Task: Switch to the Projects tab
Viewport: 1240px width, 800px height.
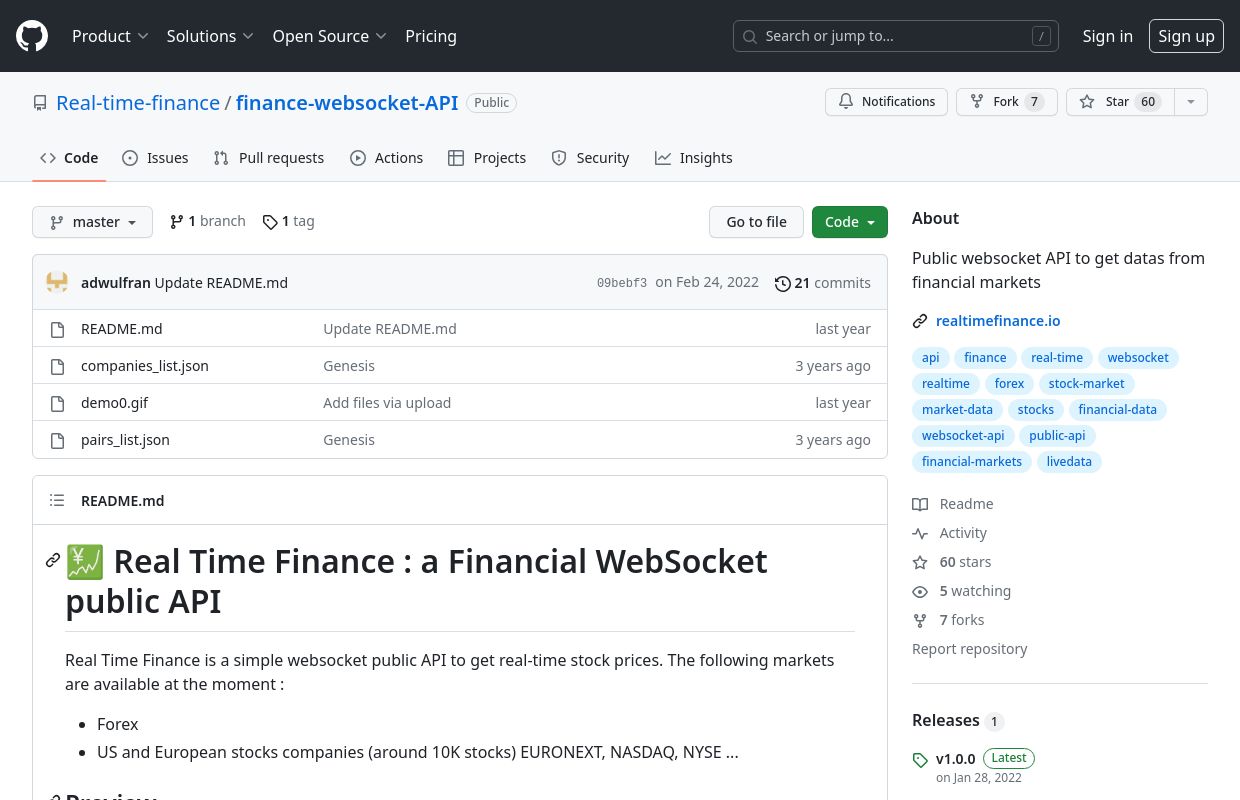Action: (x=487, y=158)
